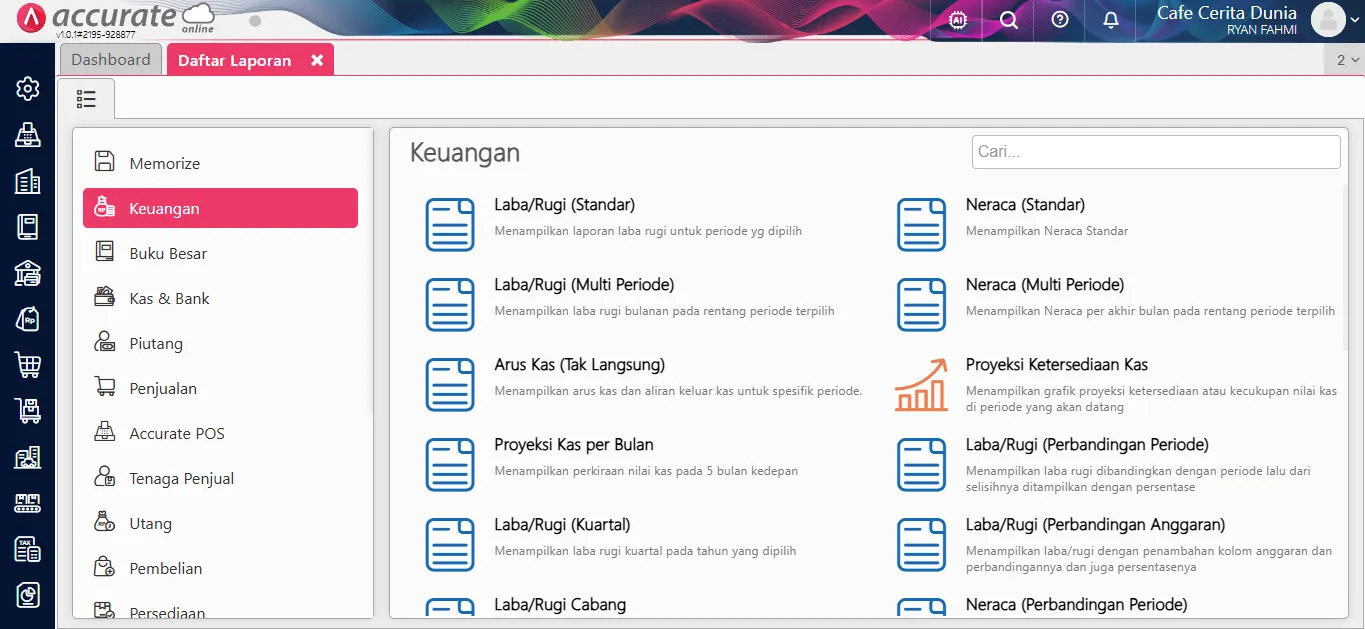Click the help question-mark icon
Image resolution: width=1365 pixels, height=629 pixels.
(1059, 20)
